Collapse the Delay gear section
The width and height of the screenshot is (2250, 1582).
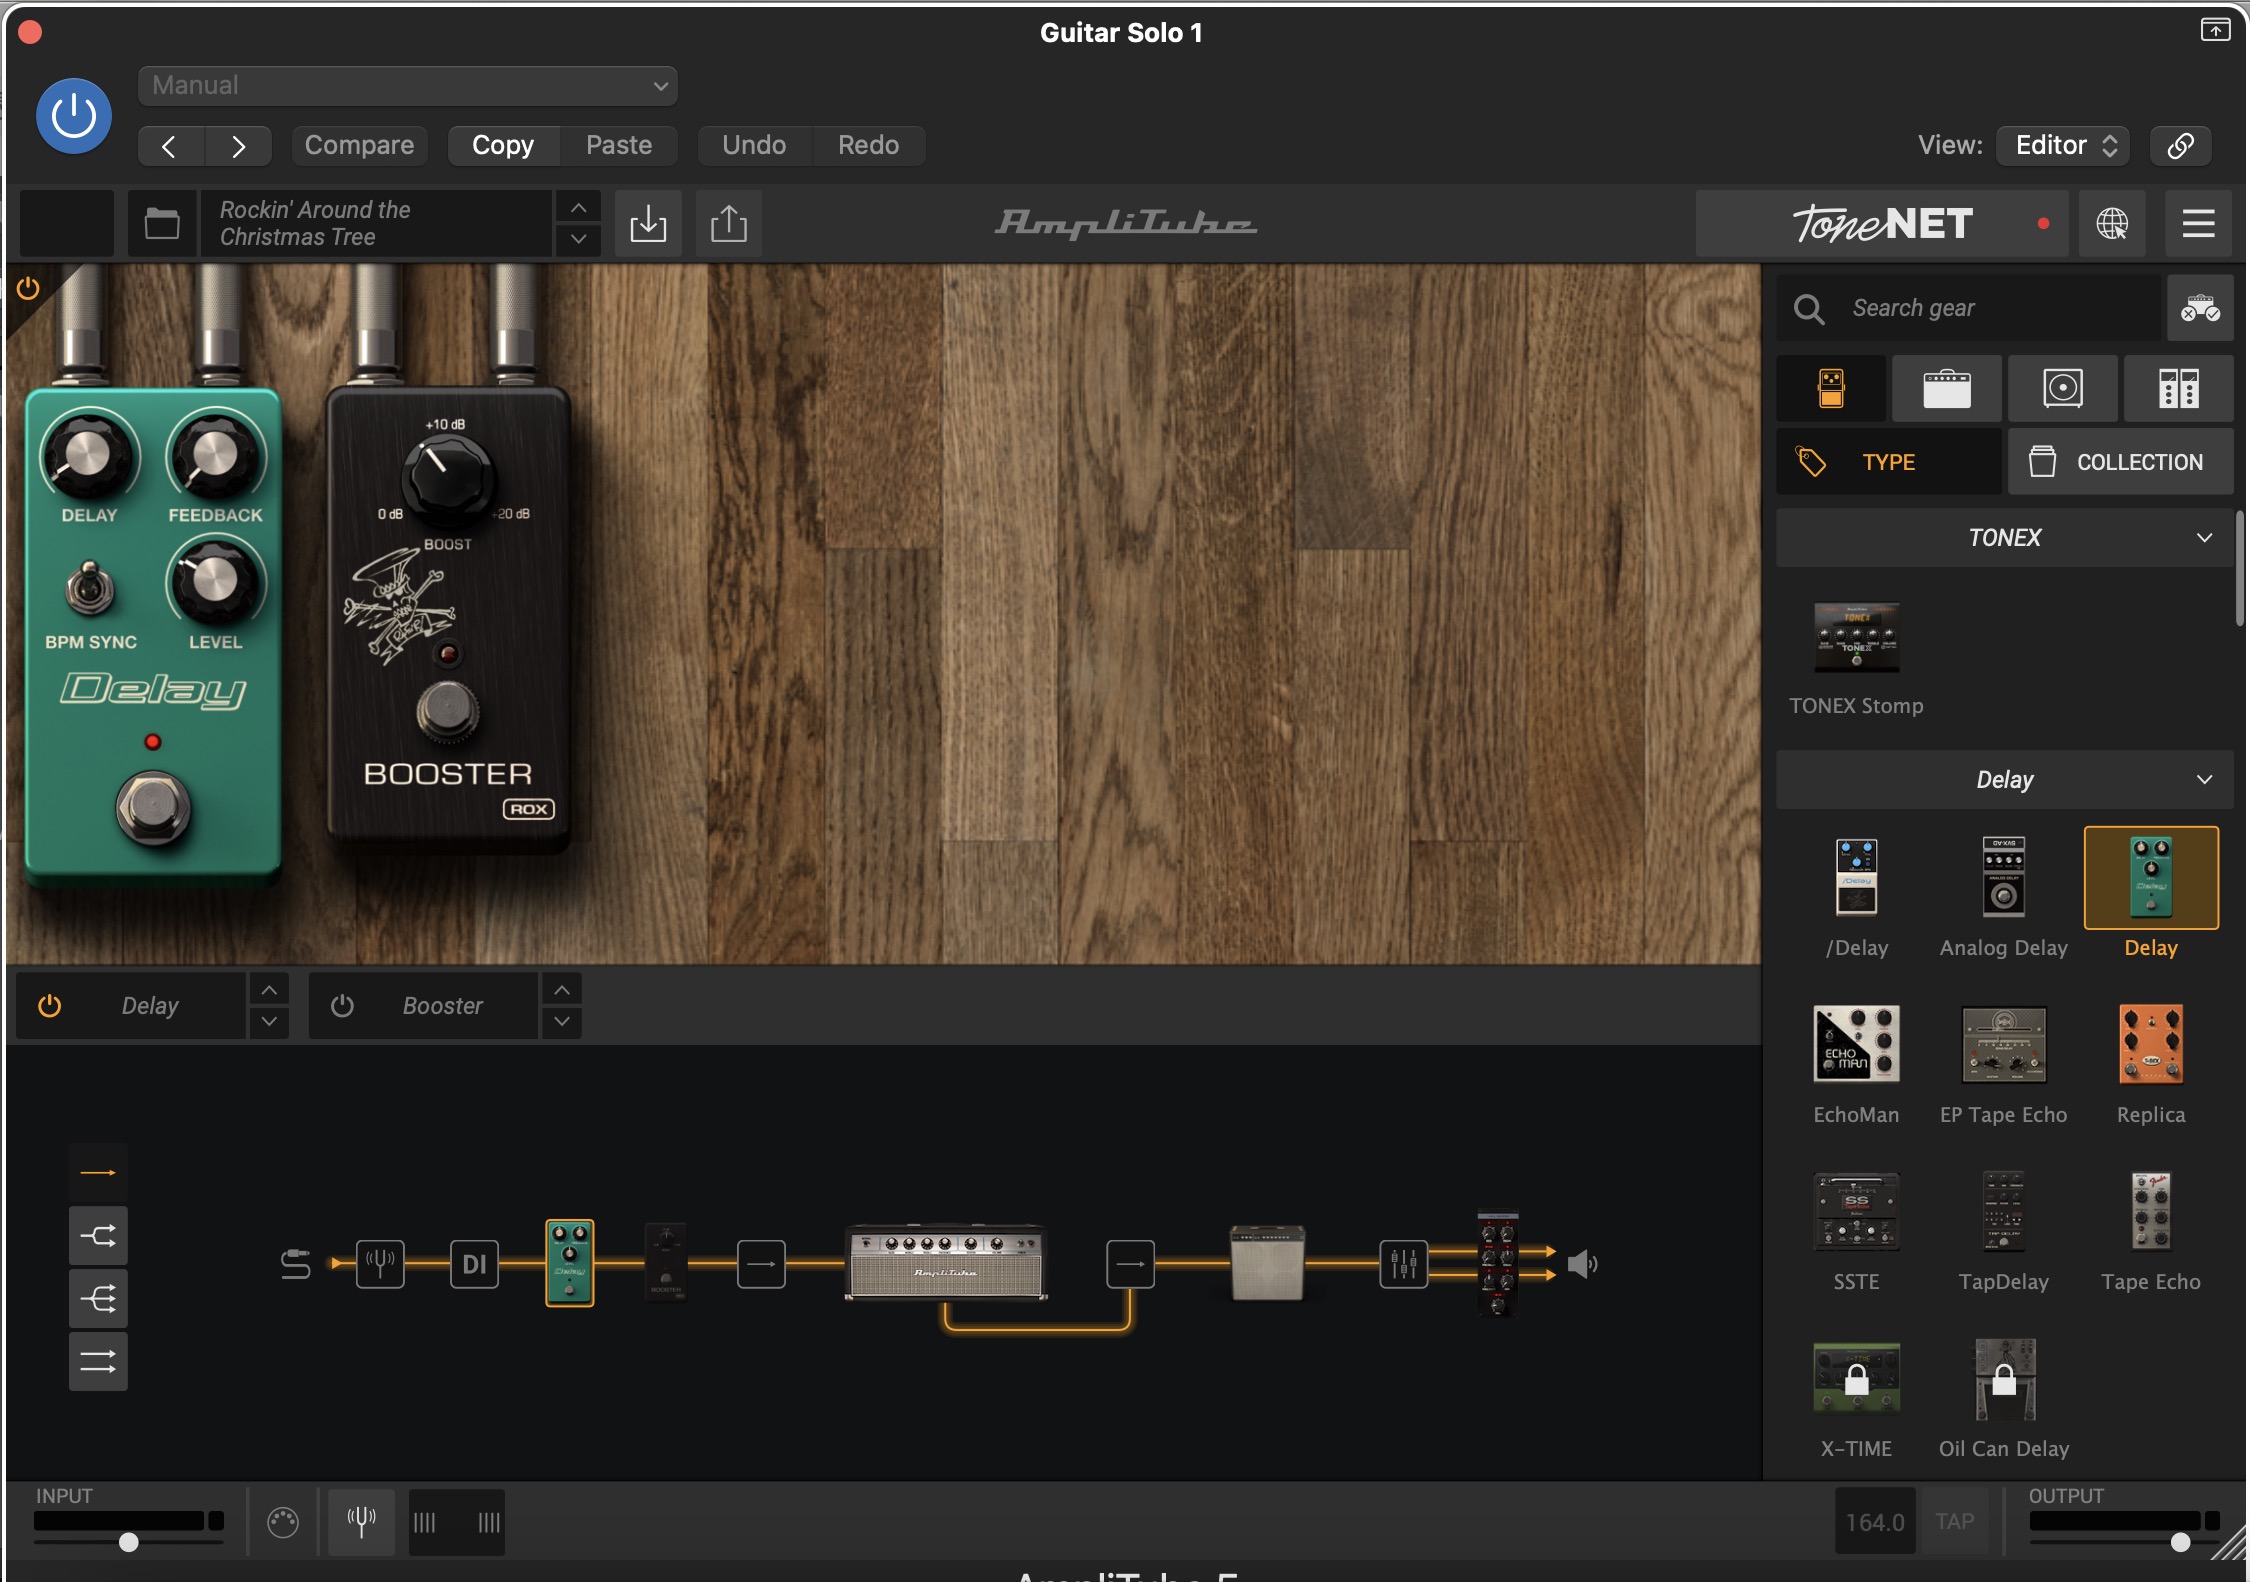pyautogui.click(x=2005, y=780)
